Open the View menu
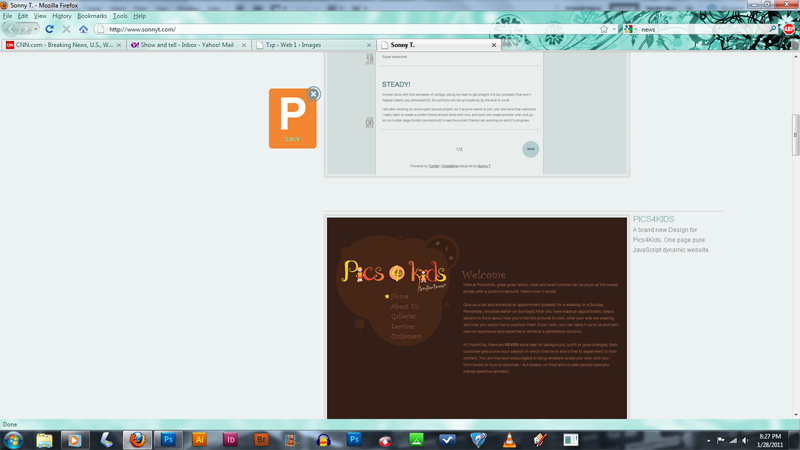The height and width of the screenshot is (450, 800). [40, 16]
